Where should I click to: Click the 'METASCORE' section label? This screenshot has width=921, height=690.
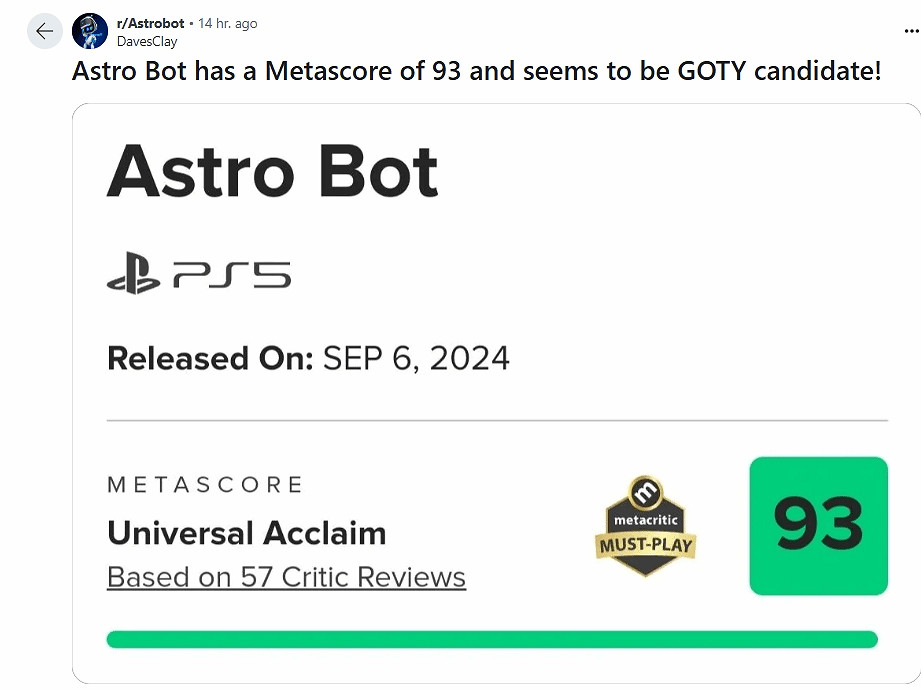[x=205, y=485]
